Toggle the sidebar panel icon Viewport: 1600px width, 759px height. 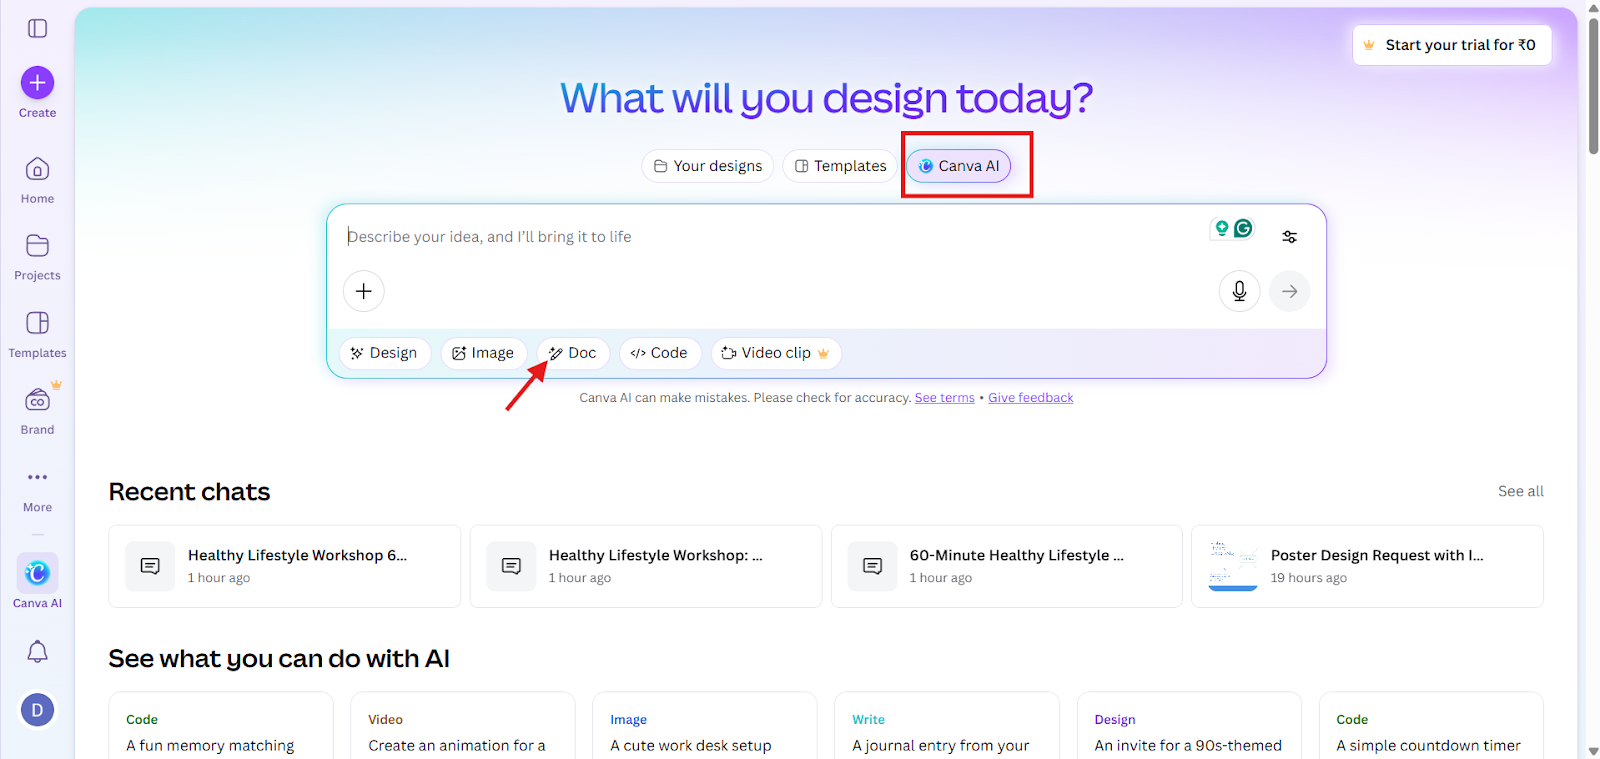(37, 28)
